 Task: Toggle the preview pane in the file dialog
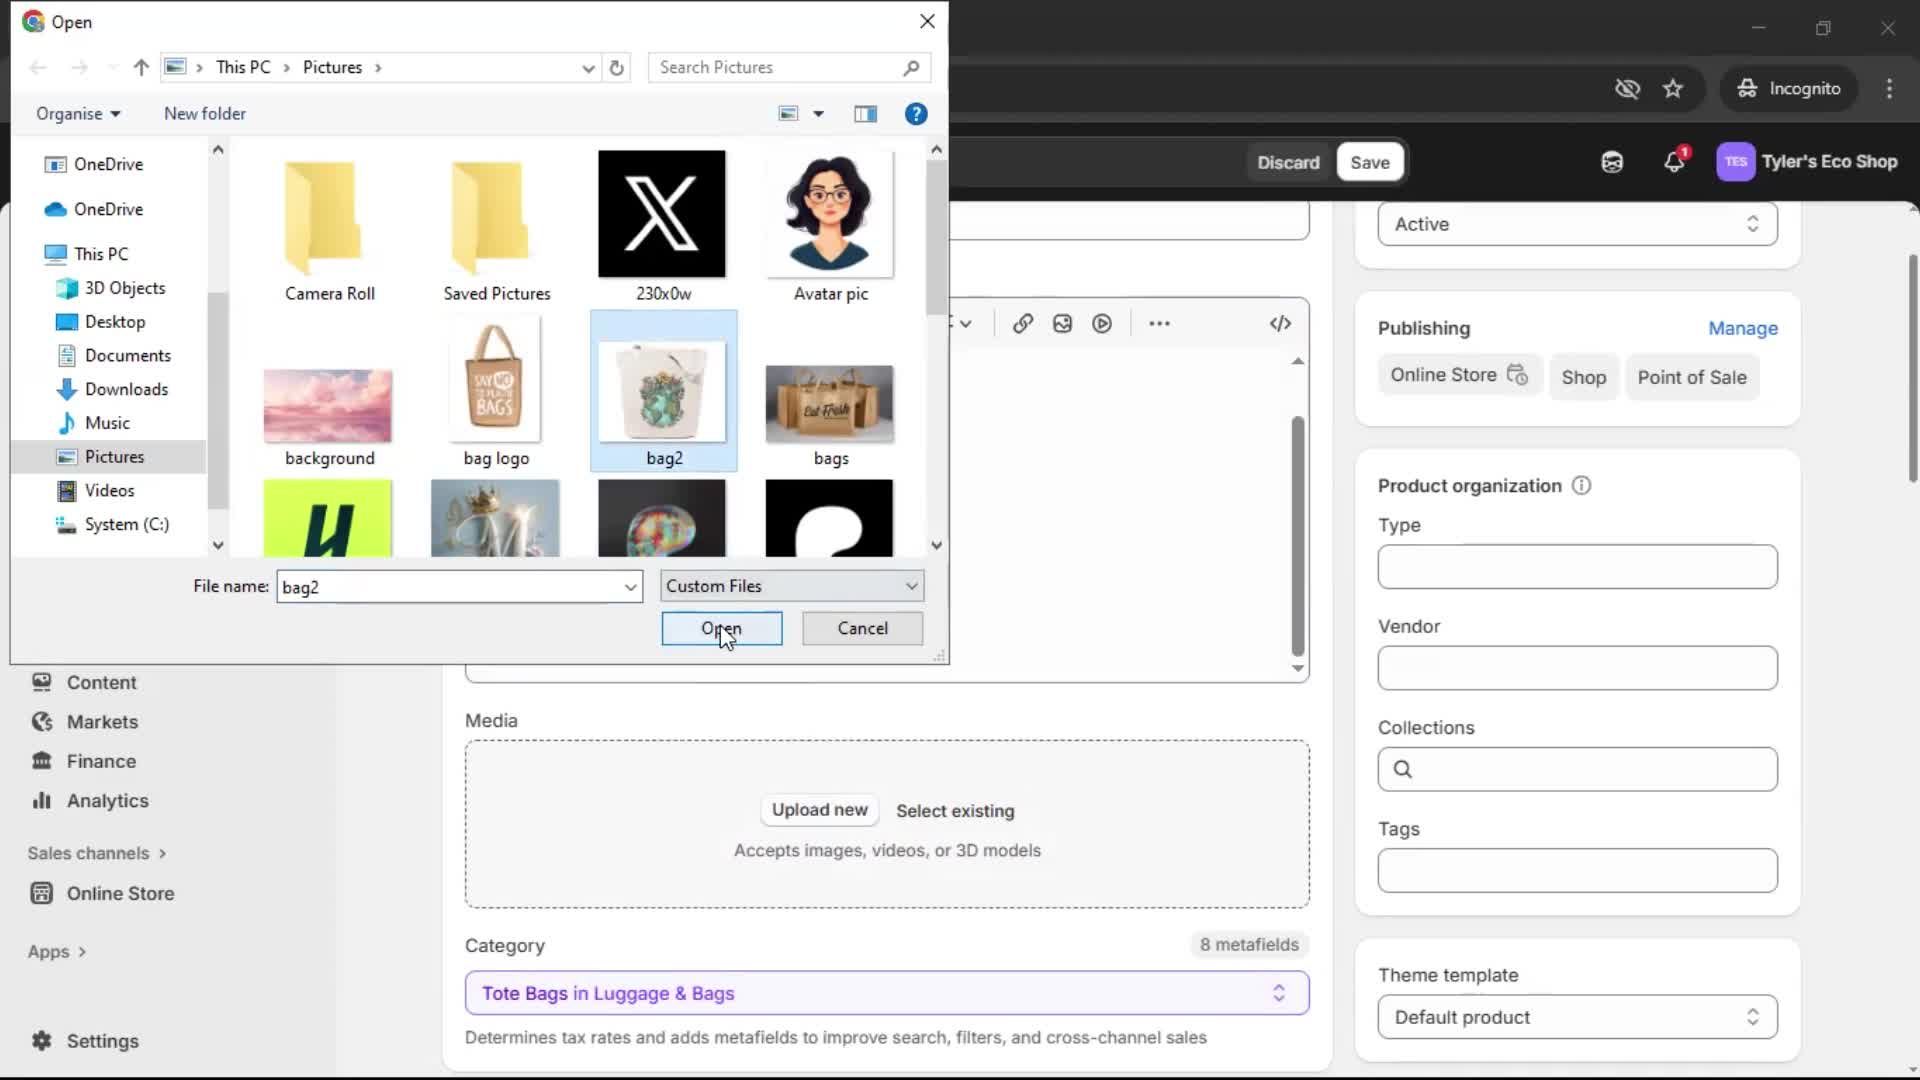point(866,113)
